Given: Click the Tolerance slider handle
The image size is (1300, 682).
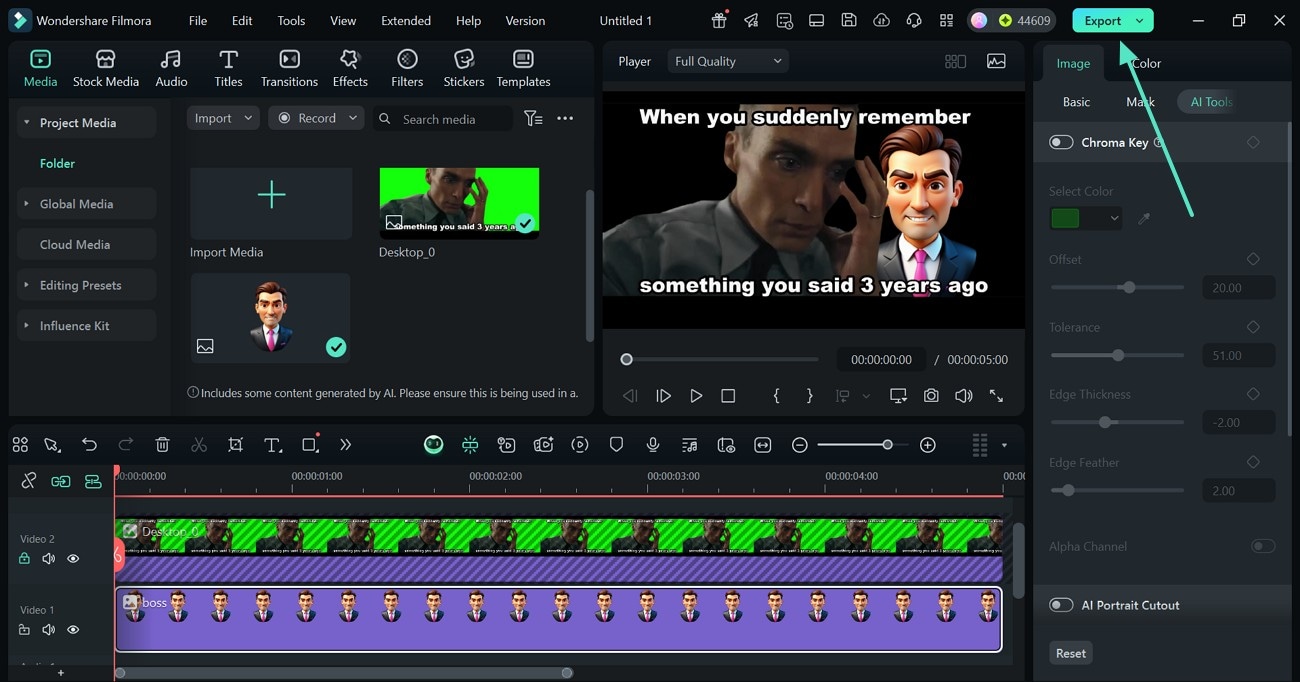Looking at the screenshot, I should click(x=1118, y=355).
